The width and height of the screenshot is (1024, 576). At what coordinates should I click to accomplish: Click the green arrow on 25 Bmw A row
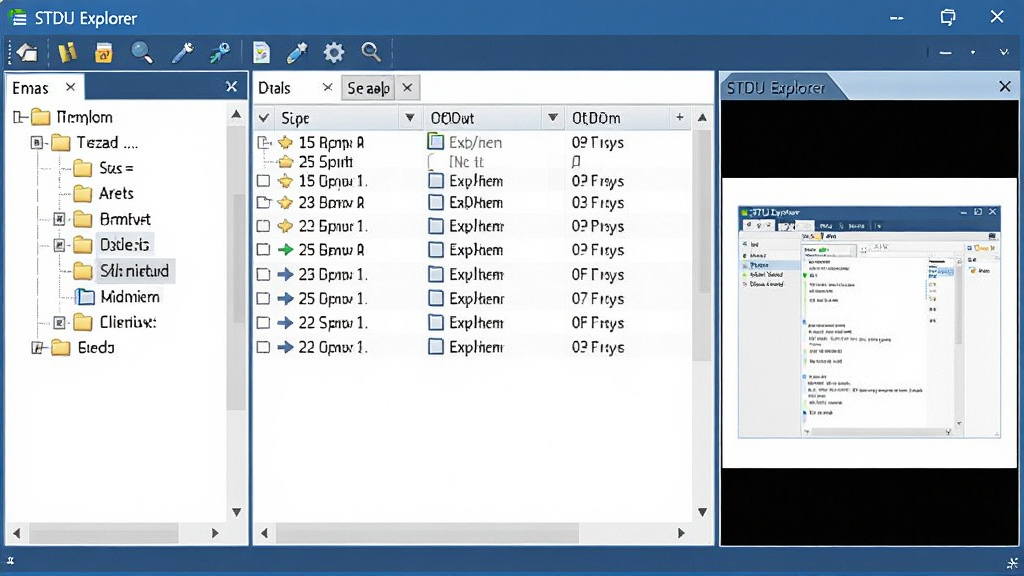(x=285, y=249)
